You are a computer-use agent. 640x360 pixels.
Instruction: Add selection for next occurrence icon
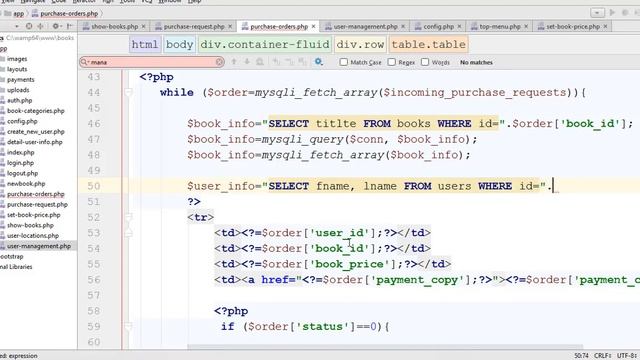pyautogui.click(x=276, y=62)
